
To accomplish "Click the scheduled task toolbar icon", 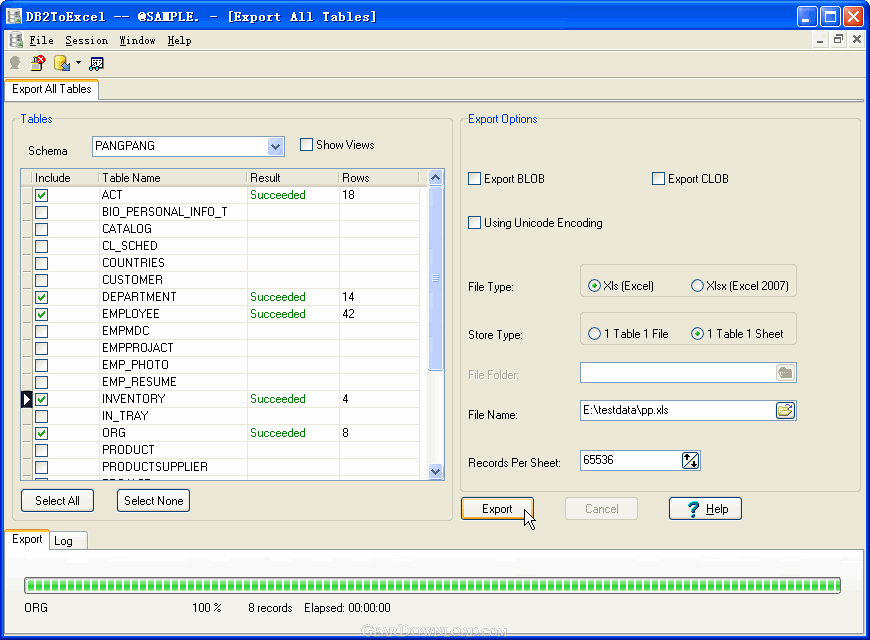I will coord(96,64).
